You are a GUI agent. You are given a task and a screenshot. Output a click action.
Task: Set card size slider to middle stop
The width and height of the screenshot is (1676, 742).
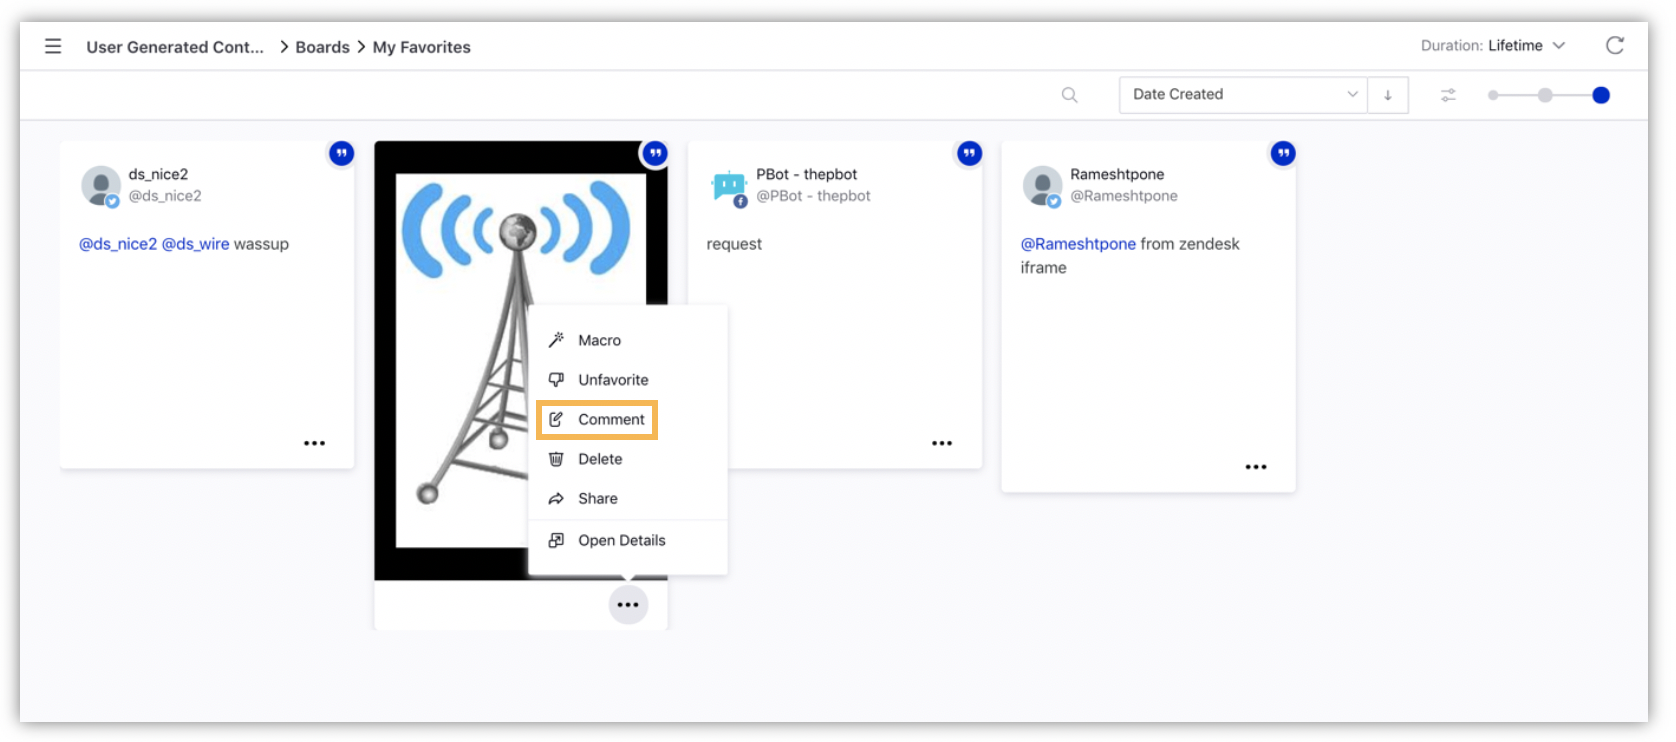pyautogui.click(x=1545, y=95)
